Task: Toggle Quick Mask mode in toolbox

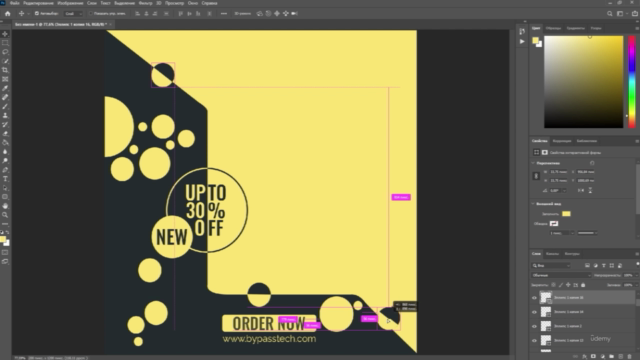Action: coord(5,252)
